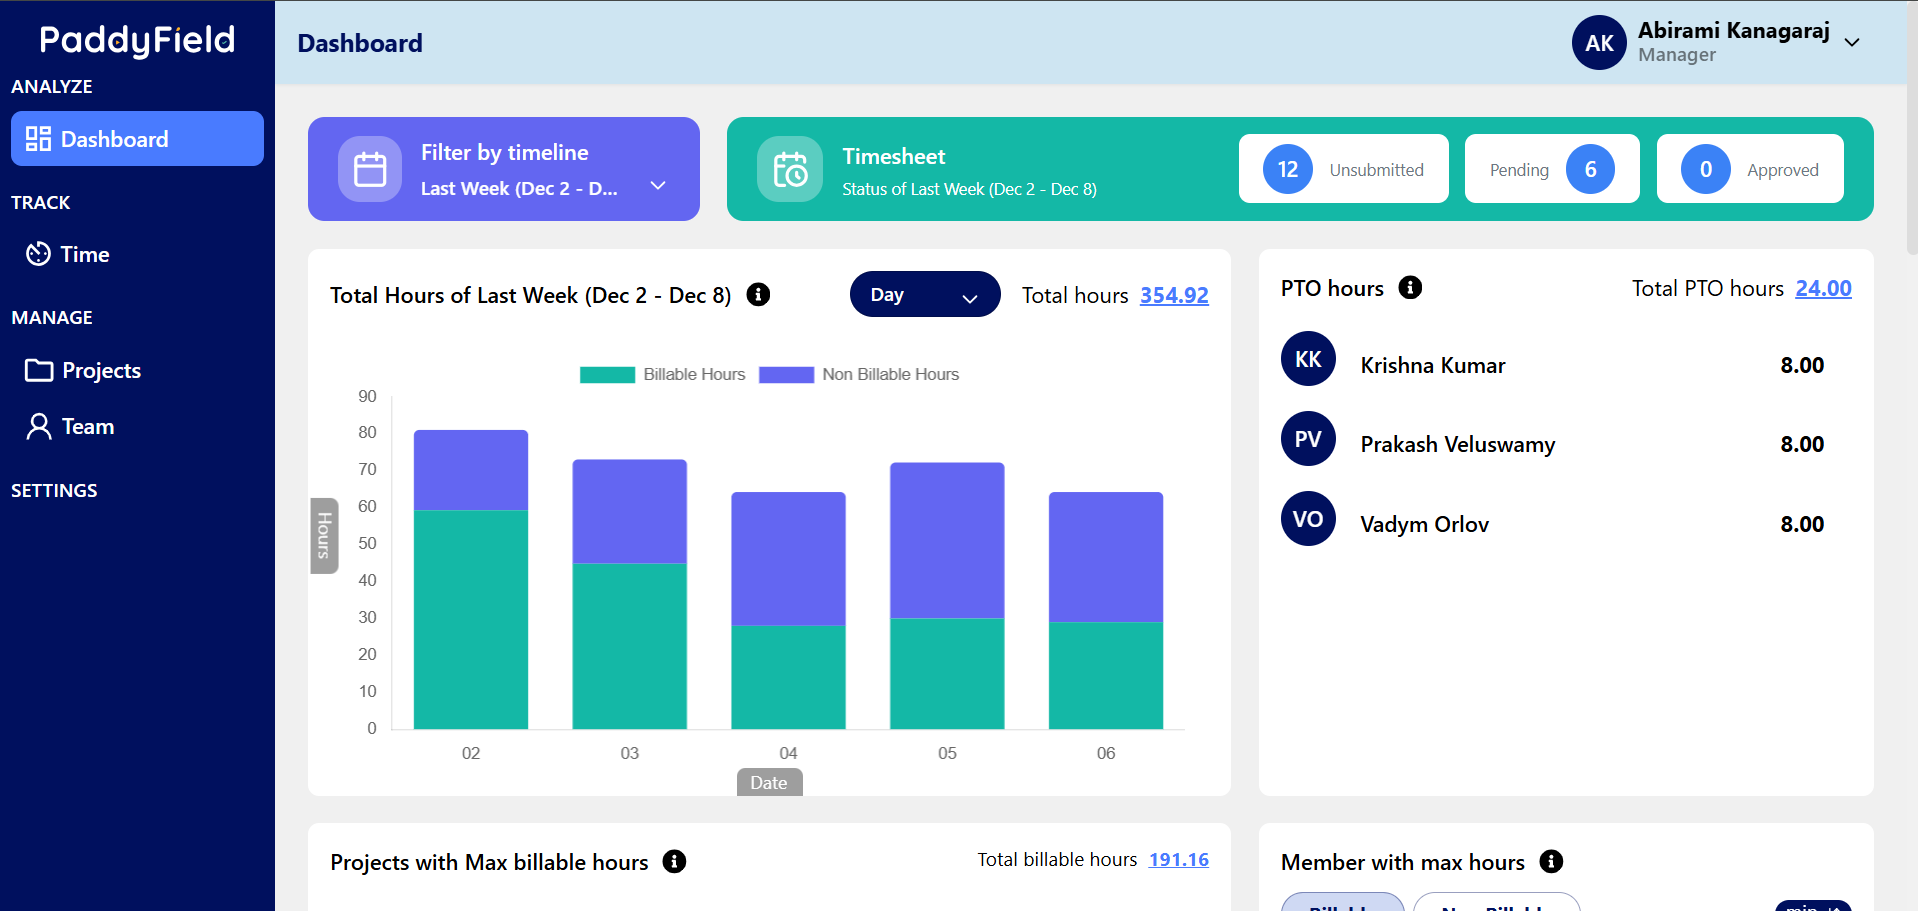Click the non billable bar segment for date 05
Image resolution: width=1918 pixels, height=911 pixels.
coord(947,540)
